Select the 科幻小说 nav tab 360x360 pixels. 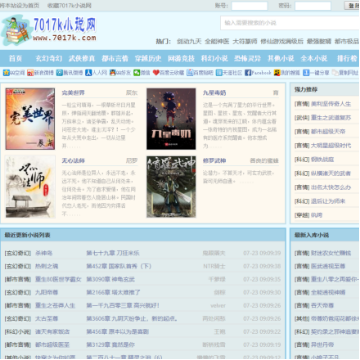coord(214,58)
